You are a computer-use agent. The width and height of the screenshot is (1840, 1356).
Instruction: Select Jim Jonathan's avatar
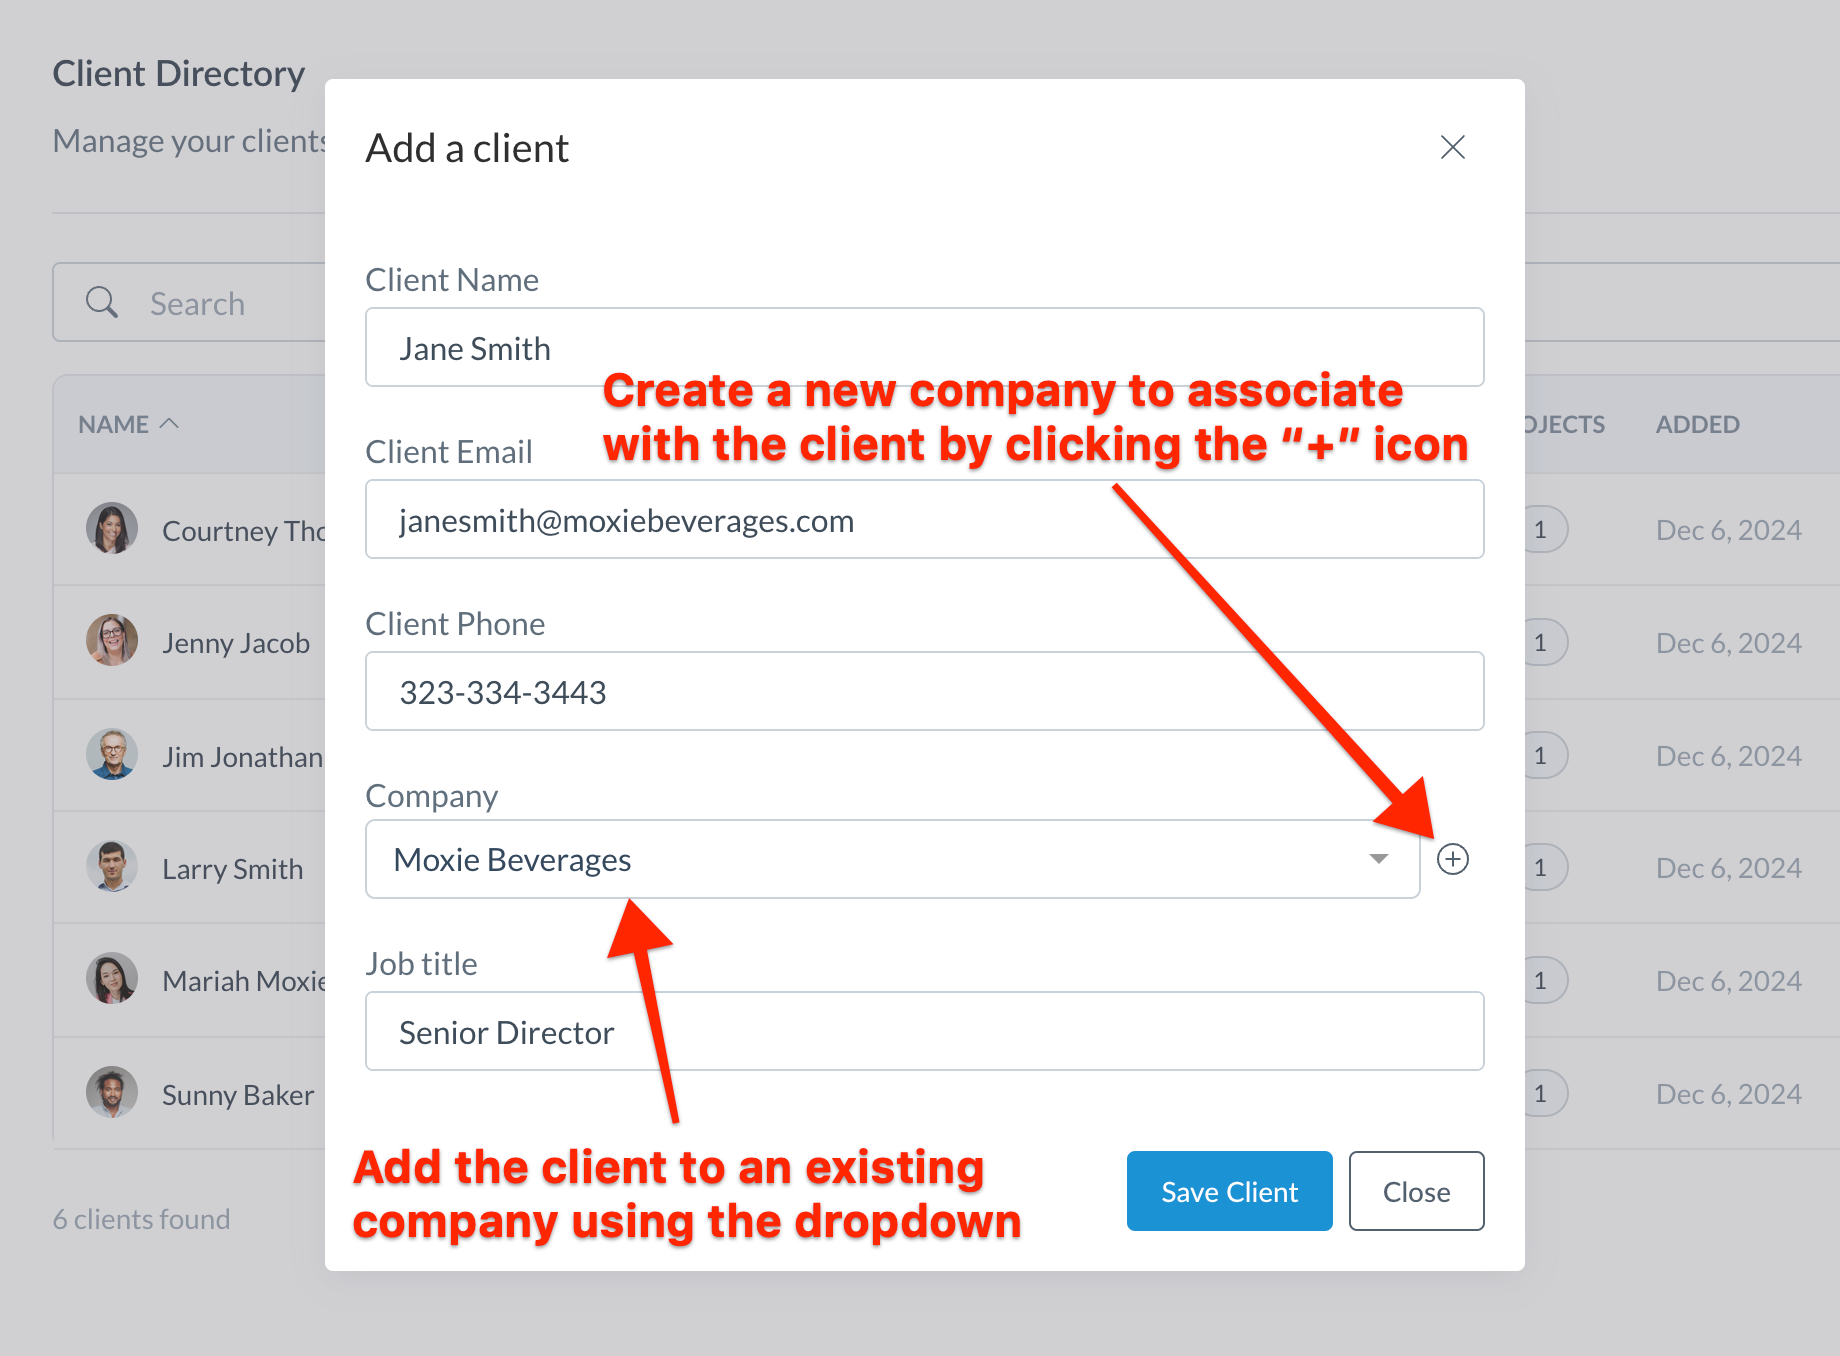click(x=112, y=755)
